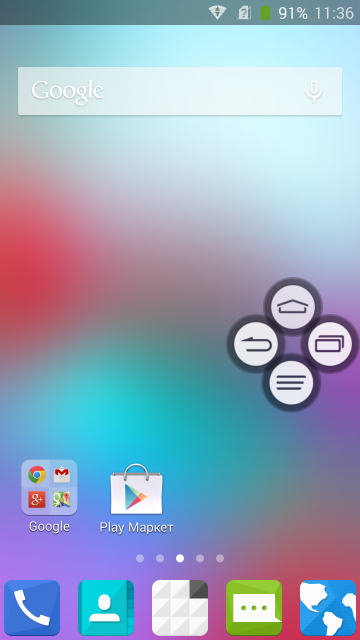Open the app drawer grid icon
Screen dimensions: 360x640
coord(180,608)
